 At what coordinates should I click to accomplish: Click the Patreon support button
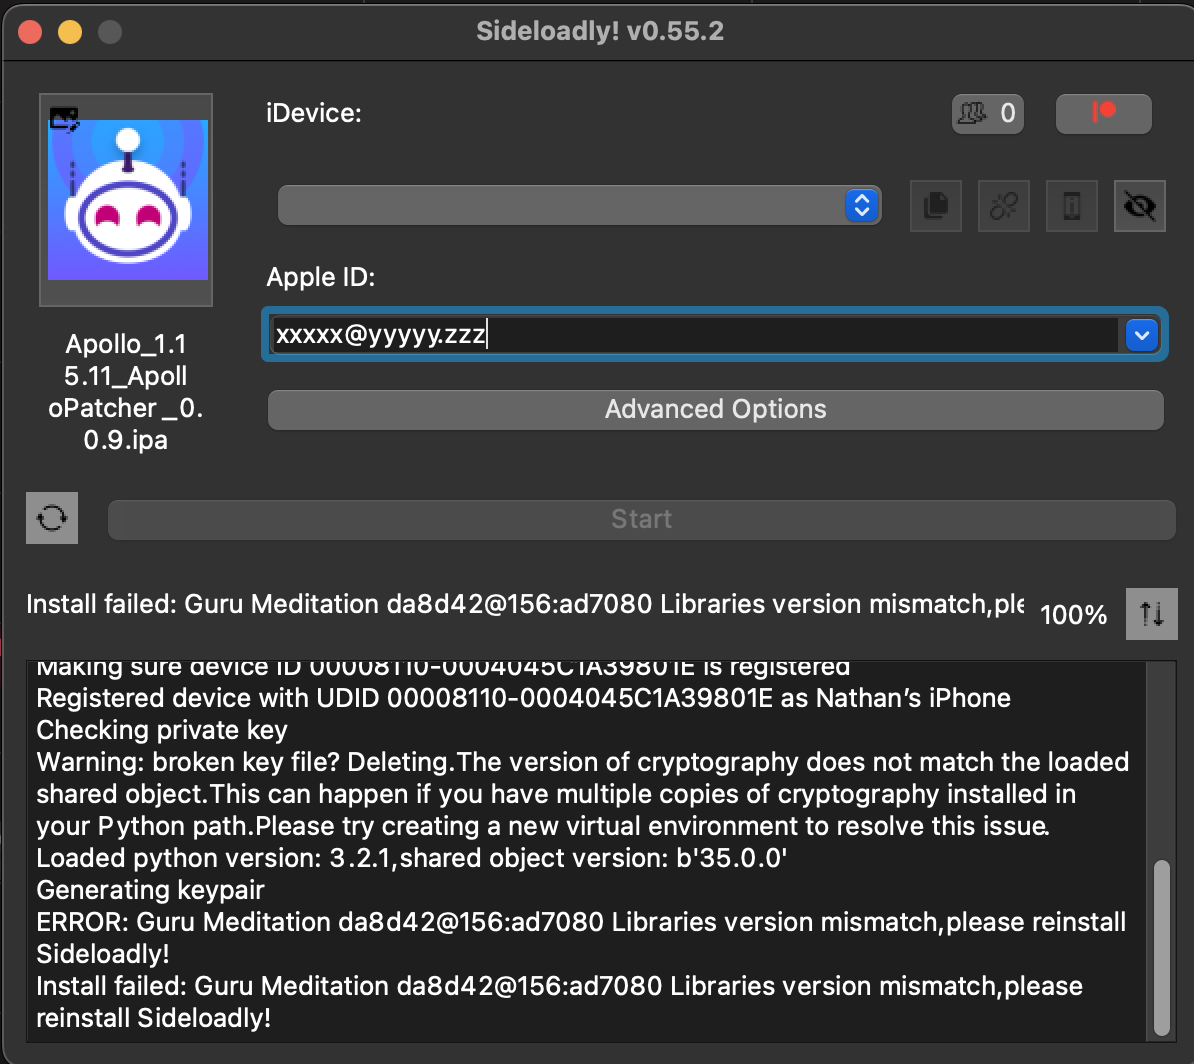coord(1103,114)
